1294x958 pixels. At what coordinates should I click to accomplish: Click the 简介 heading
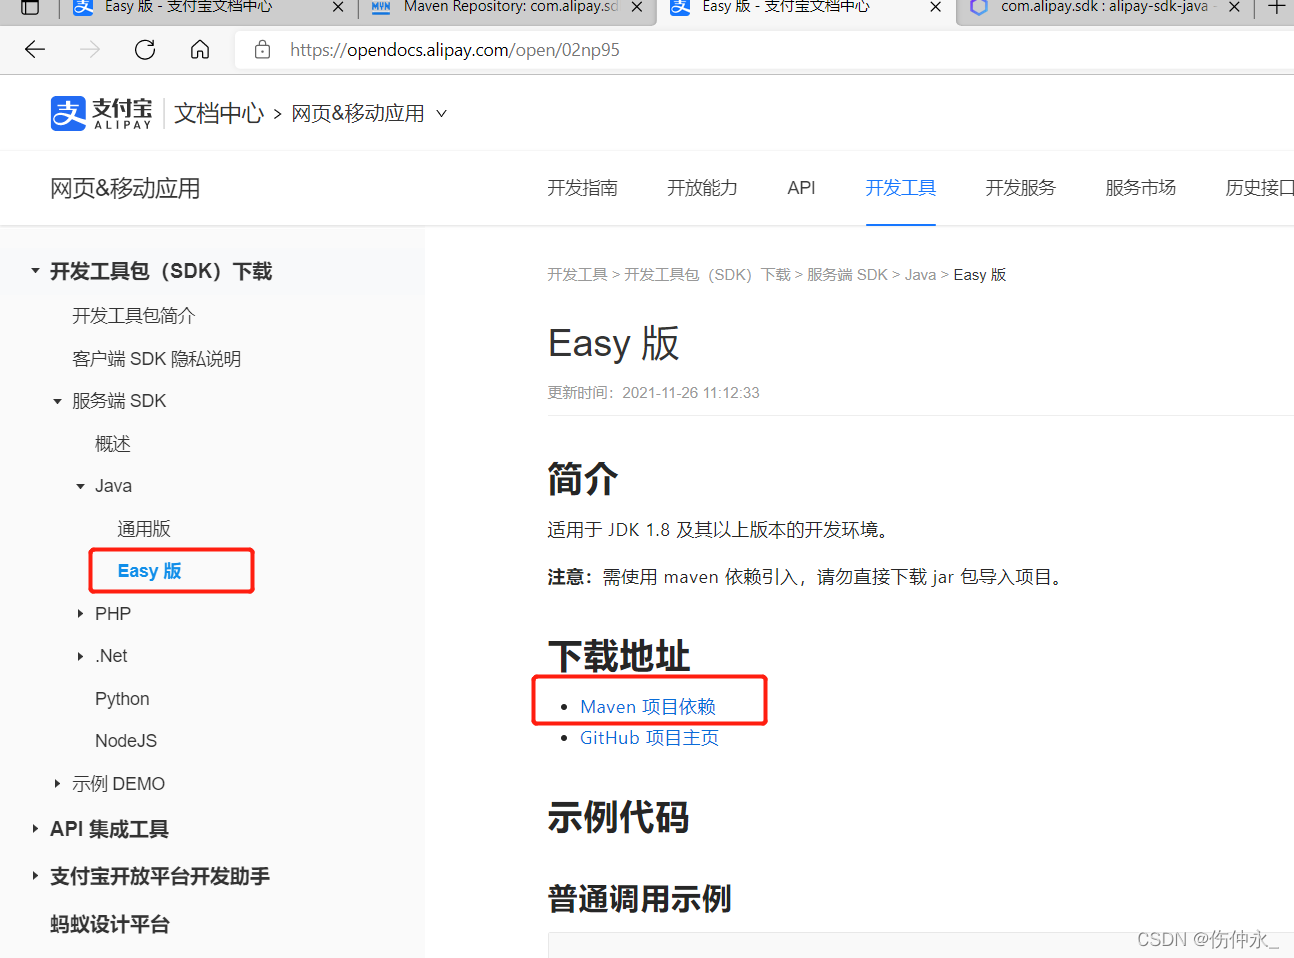pos(583,480)
